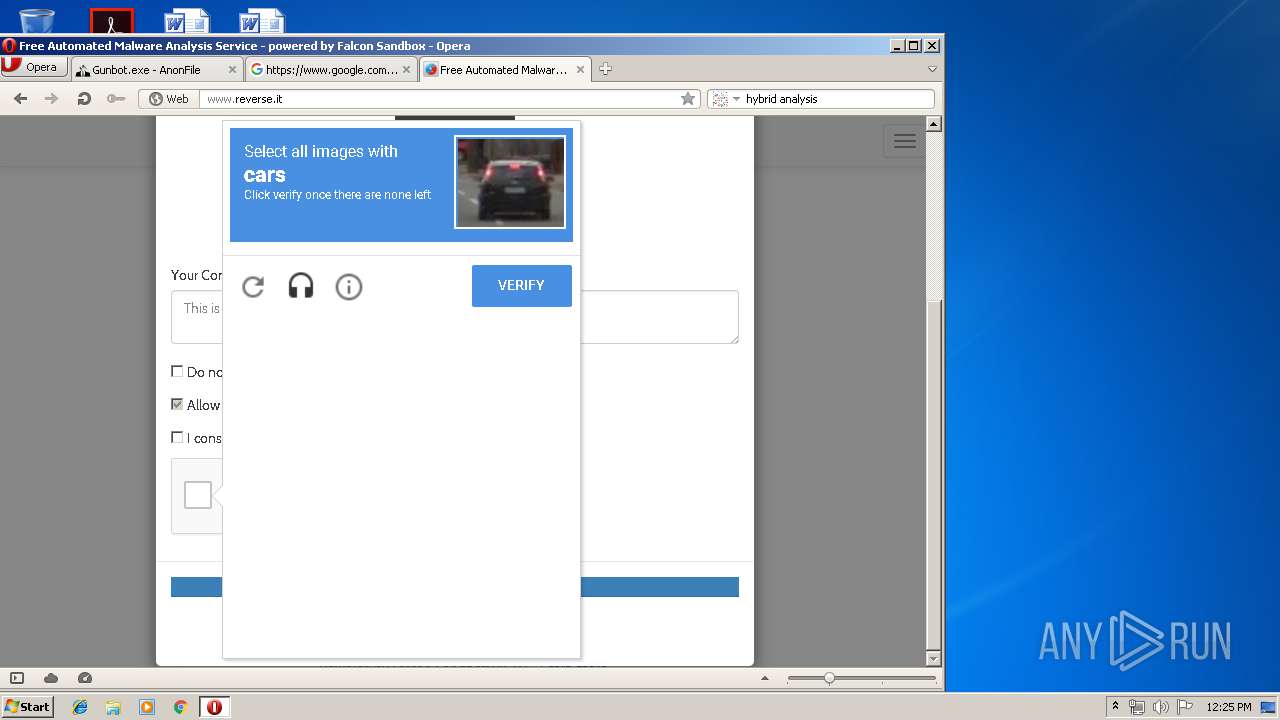The height and width of the screenshot is (720, 1280).
Task: Click Opera taskbar button
Action: pos(214,707)
